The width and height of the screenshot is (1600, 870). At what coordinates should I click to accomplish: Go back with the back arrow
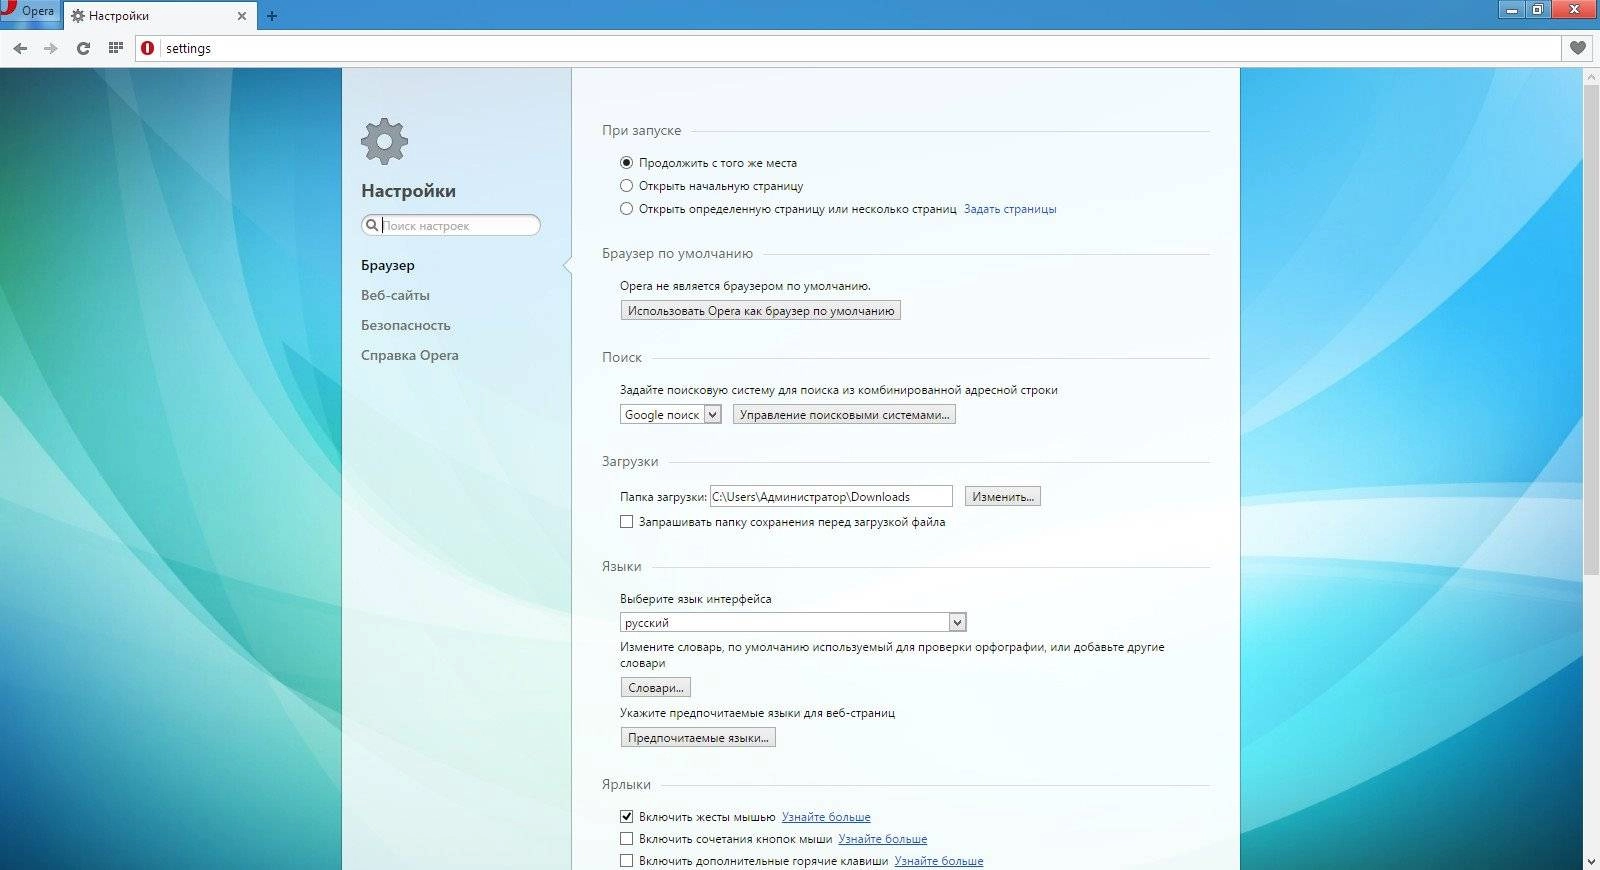click(20, 48)
